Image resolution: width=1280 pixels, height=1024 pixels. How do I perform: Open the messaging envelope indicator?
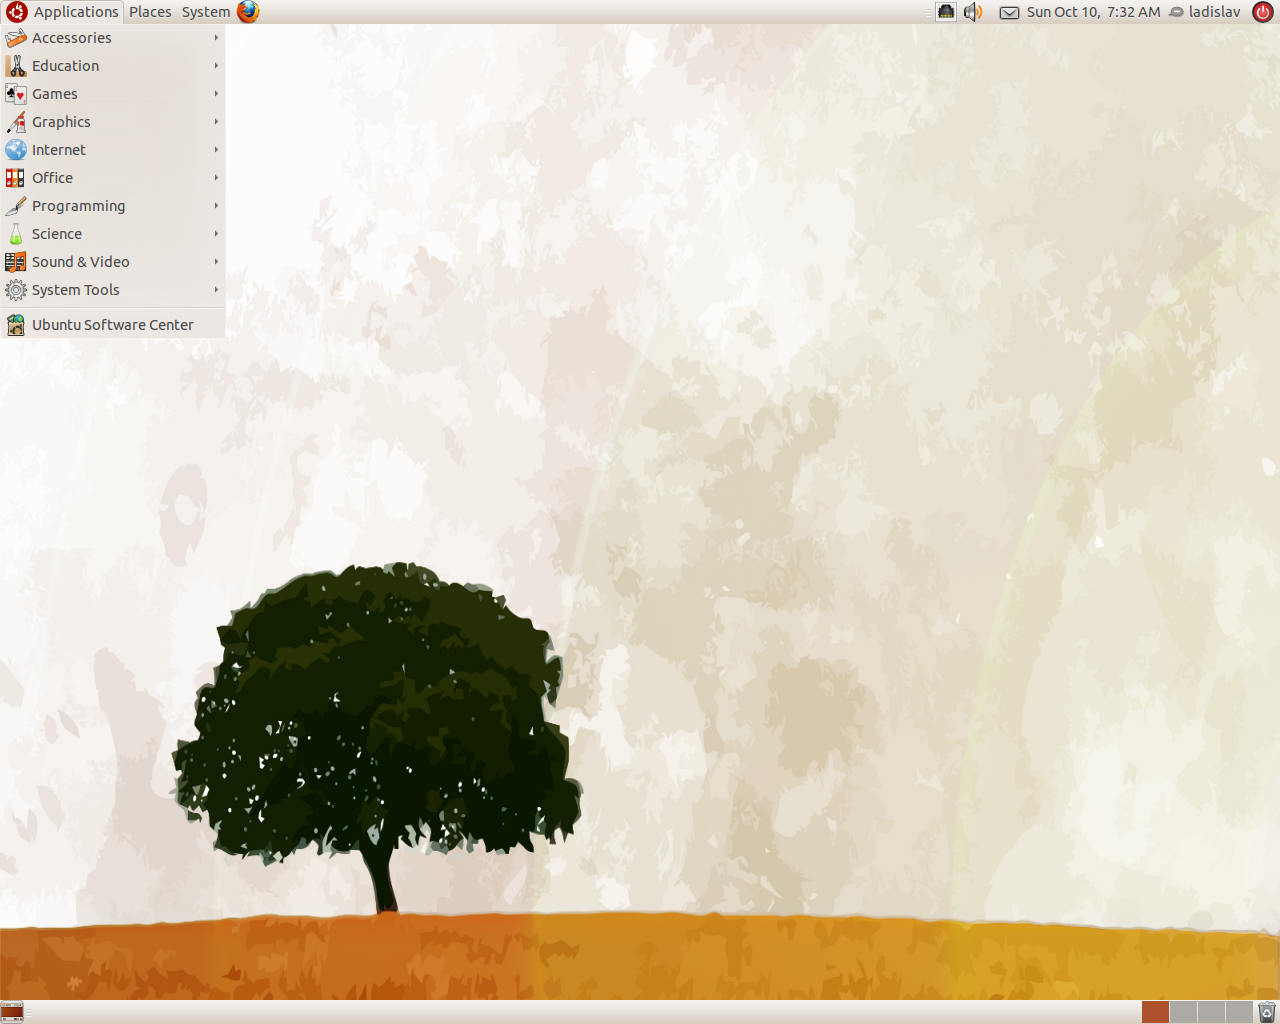point(1010,13)
